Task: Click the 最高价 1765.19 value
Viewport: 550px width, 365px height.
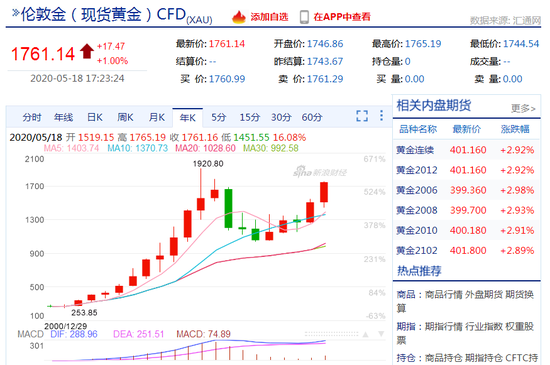Action: click(x=423, y=44)
